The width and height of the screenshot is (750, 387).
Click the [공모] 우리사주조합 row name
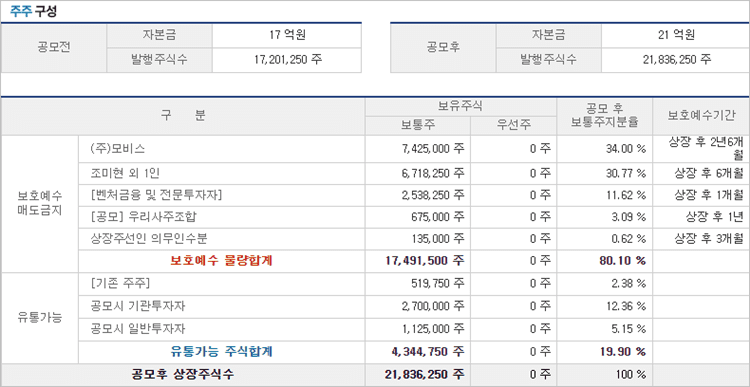[x=143, y=217]
